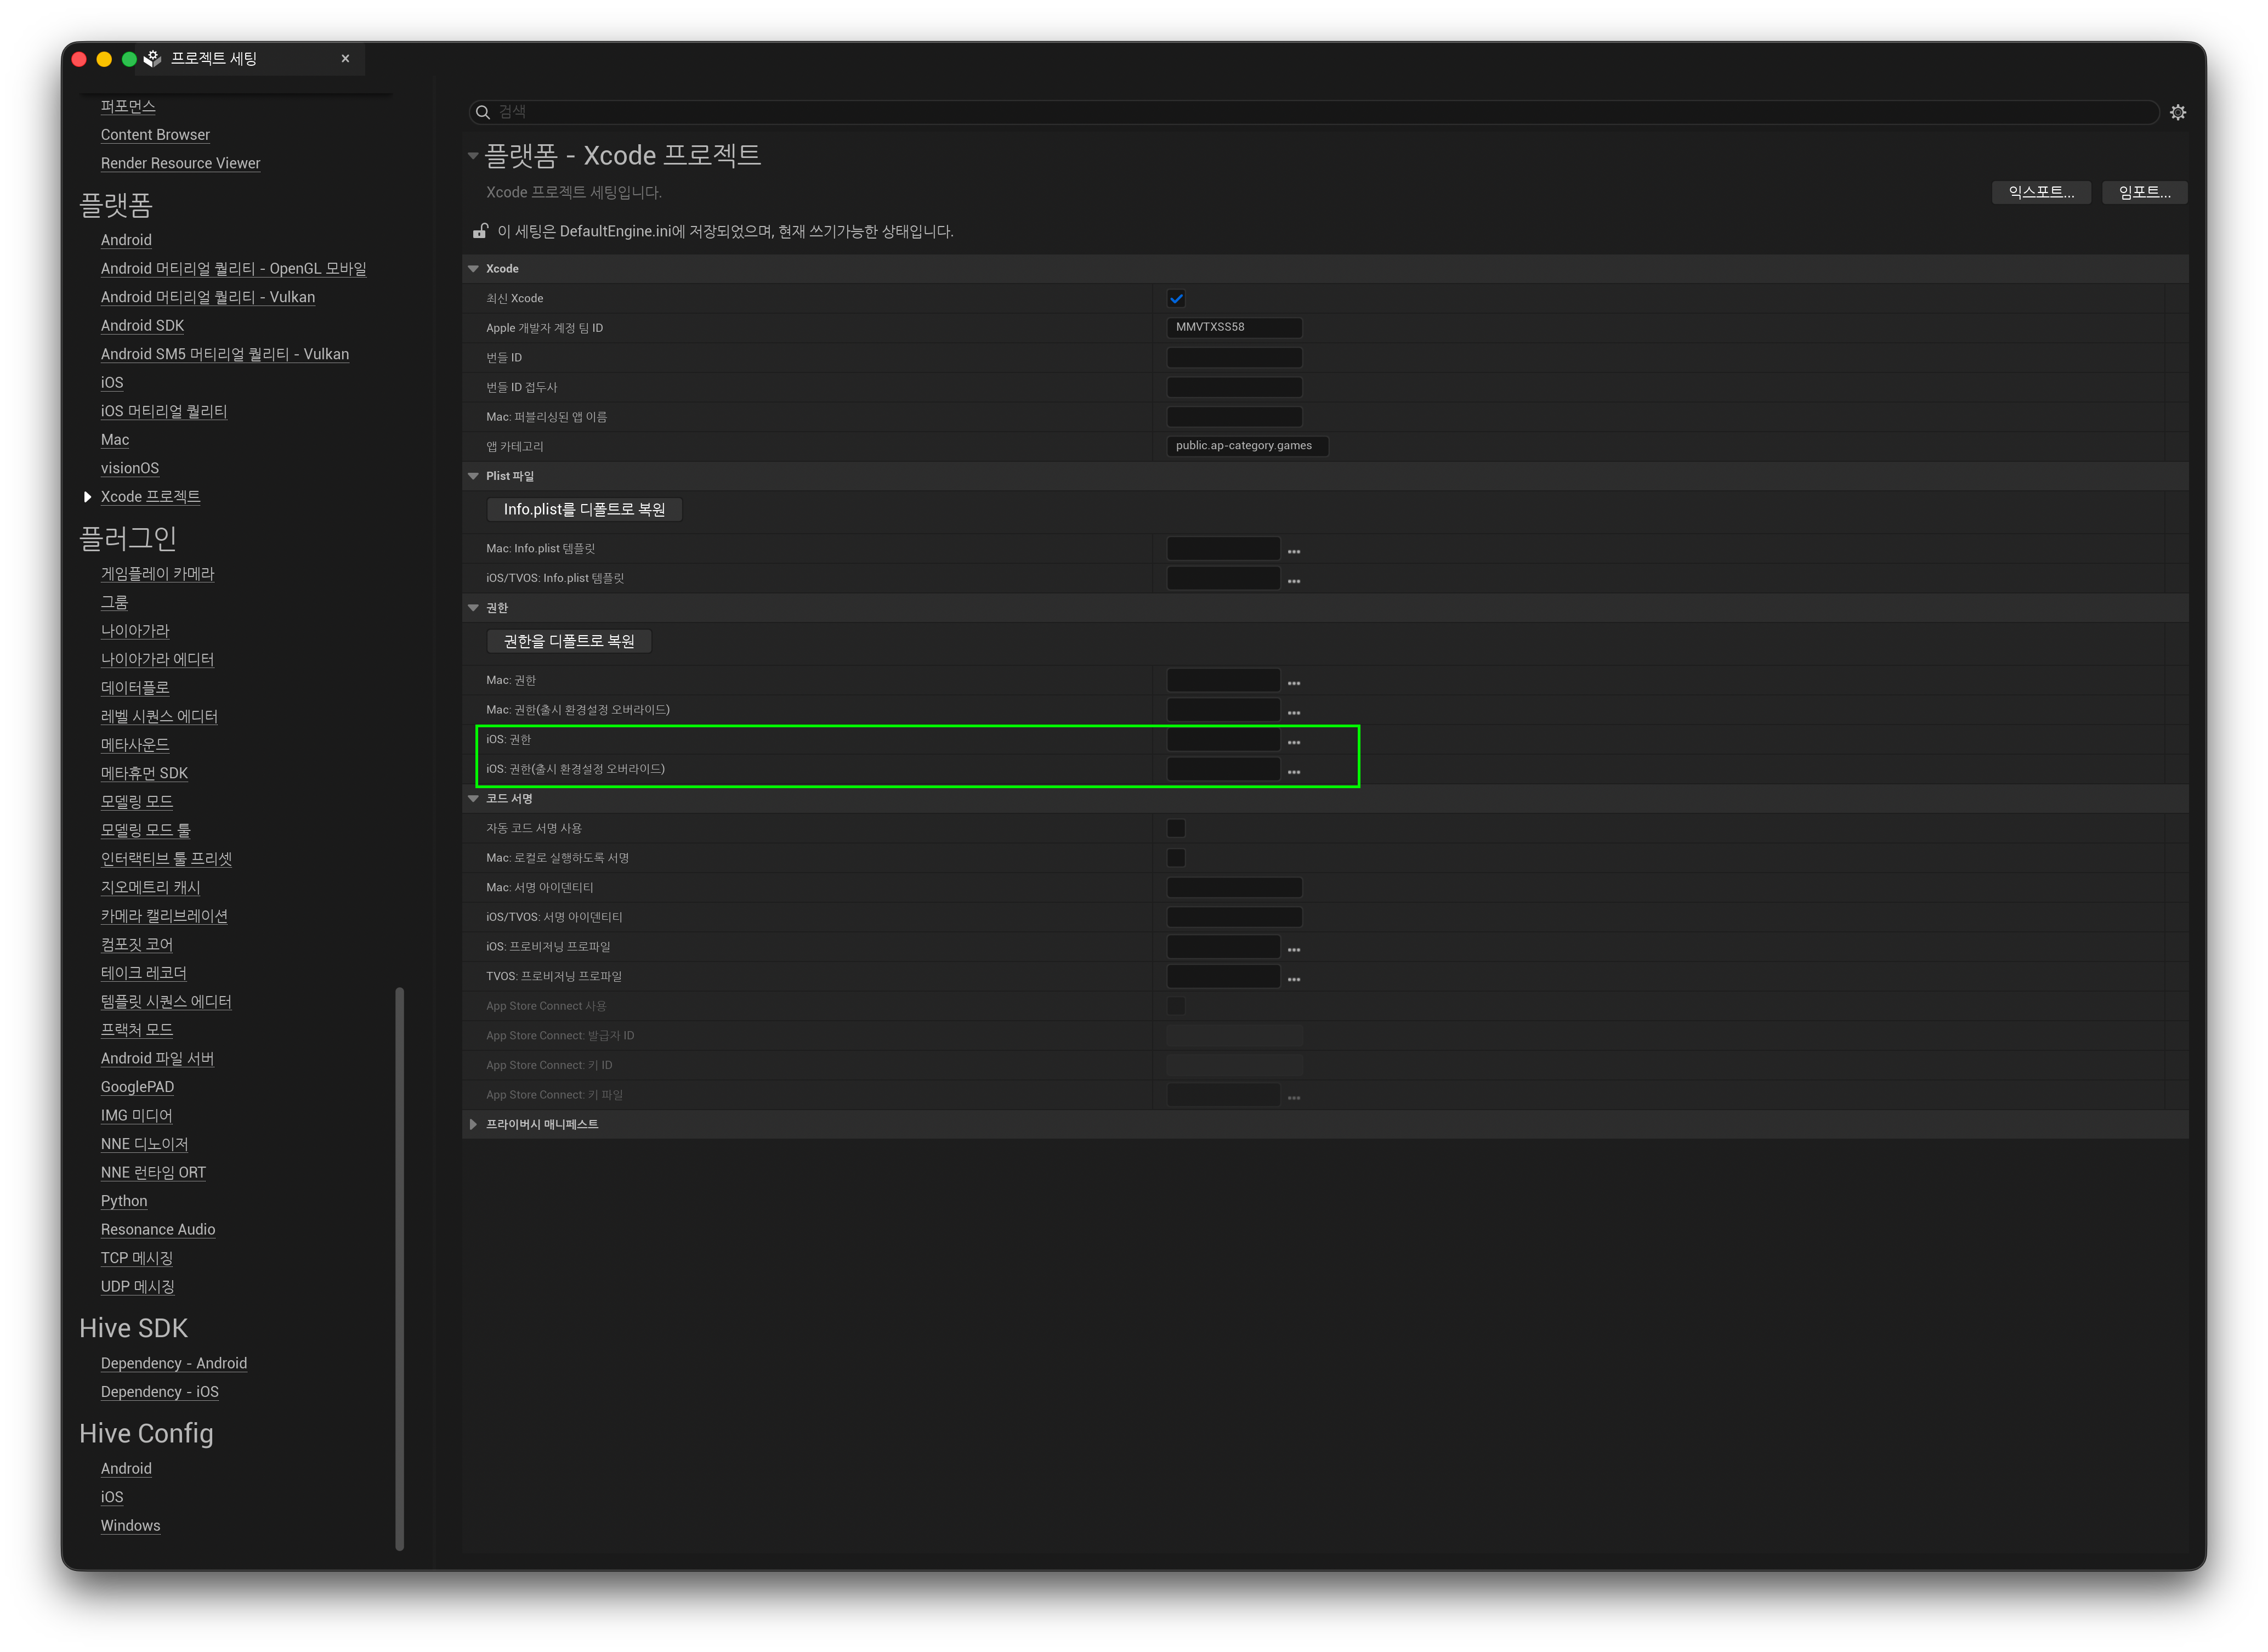This screenshot has width=2268, height=1652.
Task: Click Mac: 퍼블리싱된 앱 이름 field
Action: pos(1234,417)
